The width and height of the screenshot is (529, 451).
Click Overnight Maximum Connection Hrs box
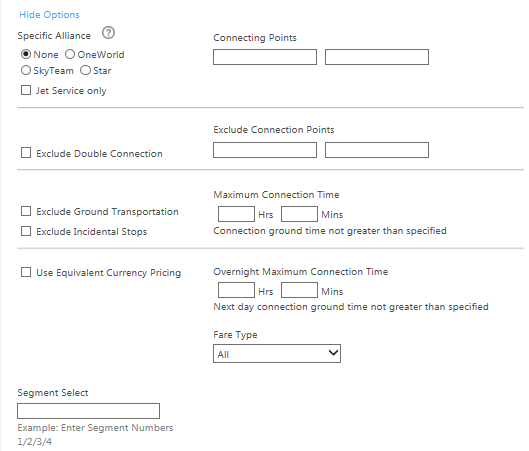click(x=236, y=290)
